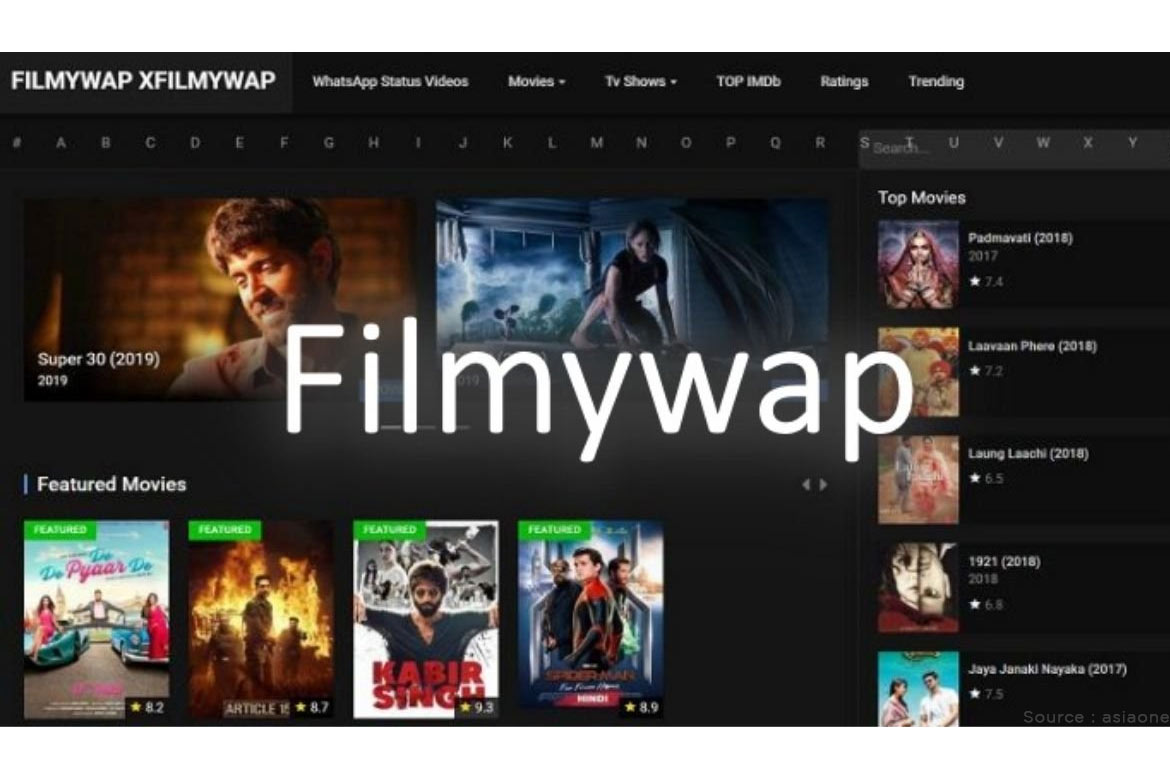Filter titles by the # symbol
This screenshot has height=780, width=1170.
(16, 143)
